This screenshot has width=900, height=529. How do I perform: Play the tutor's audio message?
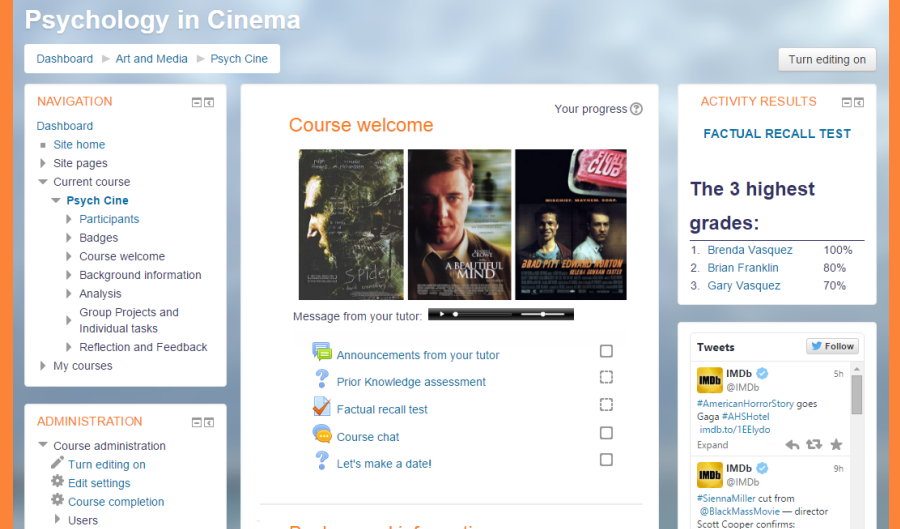(x=441, y=314)
